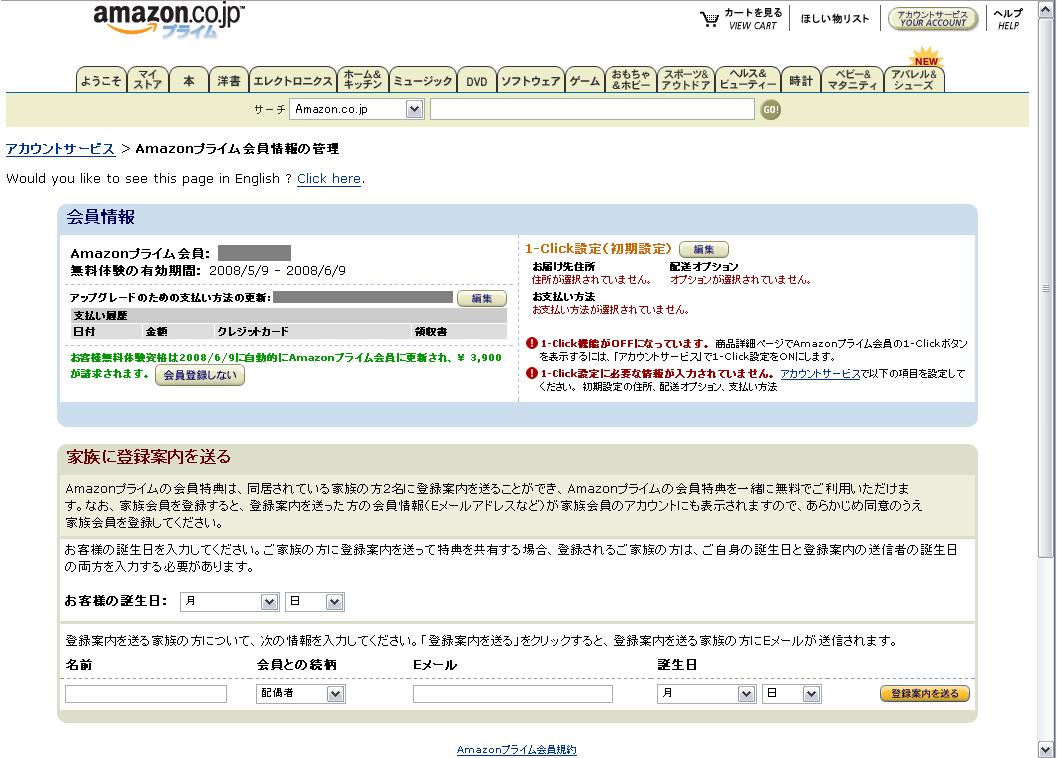Open the 時計 tab
This screenshot has height=758, width=1057.
(x=801, y=80)
